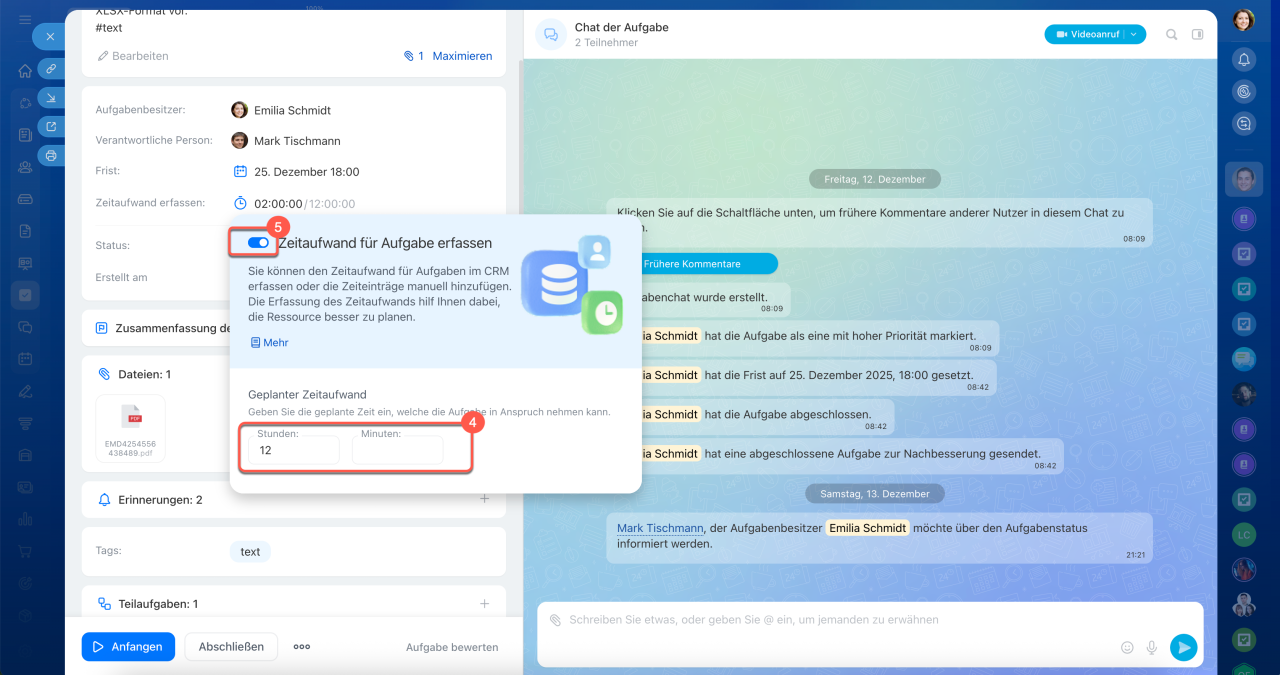Viewport: 1280px width, 675px height.
Task: Open the Videoanruf dropdown arrow
Action: click(x=1134, y=34)
